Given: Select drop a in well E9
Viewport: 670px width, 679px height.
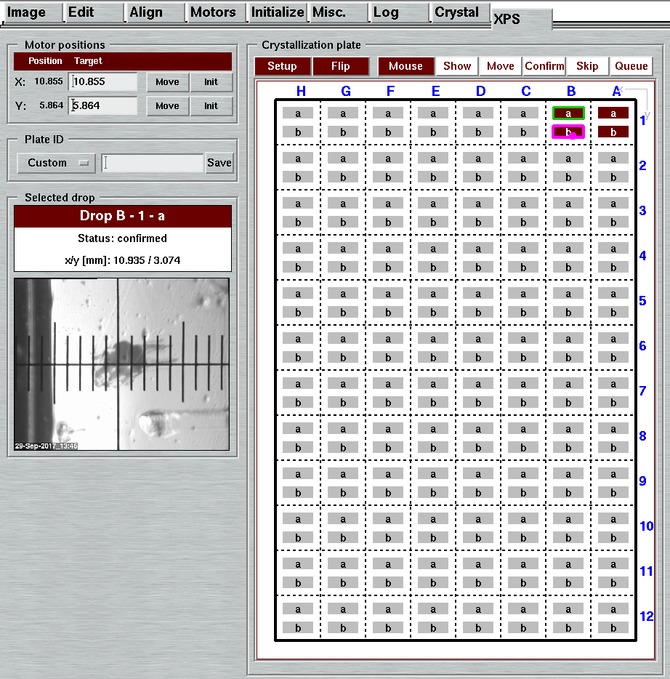Looking at the screenshot, I should tap(433, 474).
